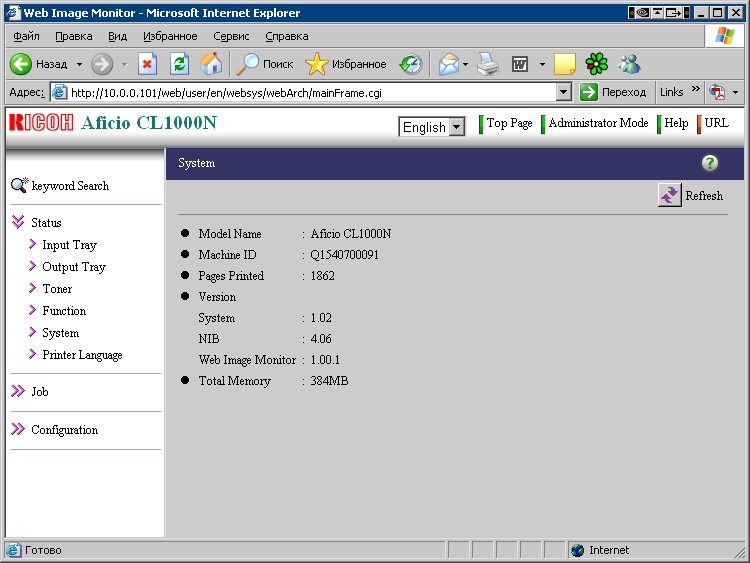This screenshot has height=563, width=750.
Task: Open Back button history dropdown arrow
Action: point(79,64)
